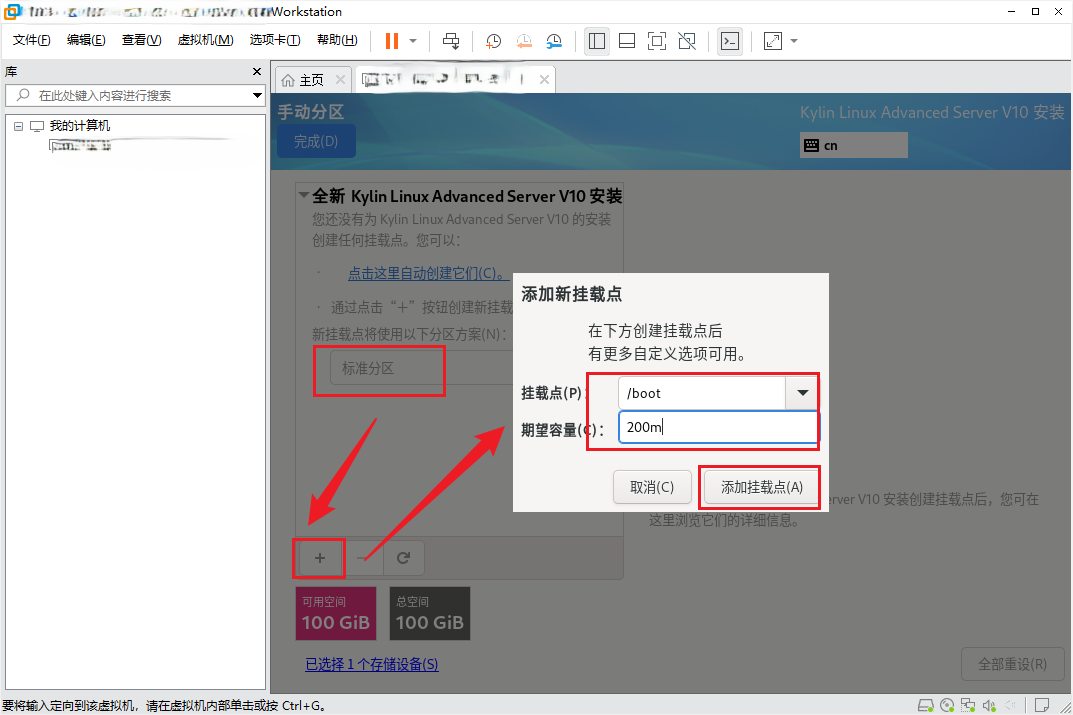Click the sound card status bar icon

(990, 705)
